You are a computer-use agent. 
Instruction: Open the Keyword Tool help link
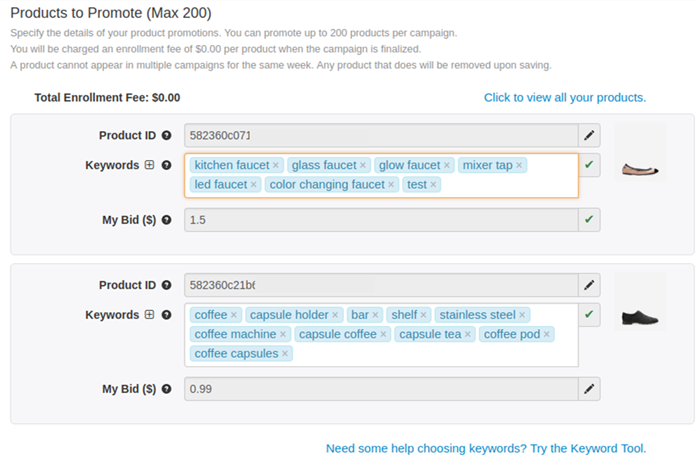click(486, 448)
